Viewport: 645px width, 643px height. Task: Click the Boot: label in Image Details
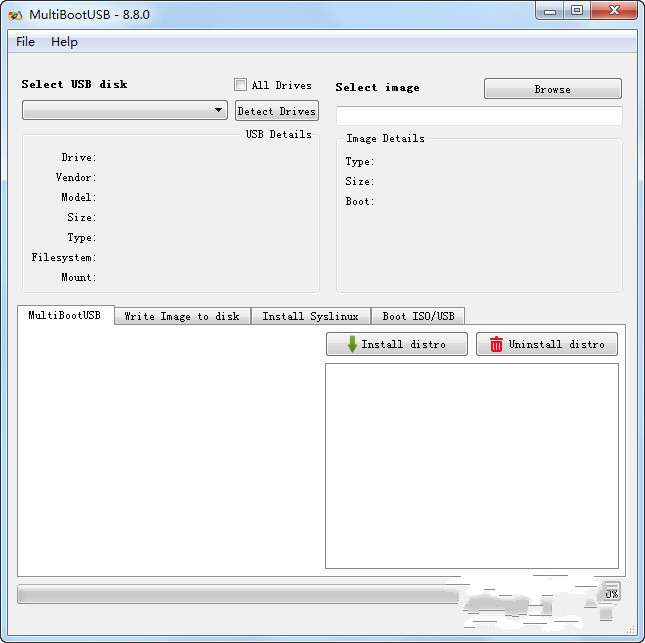point(360,202)
